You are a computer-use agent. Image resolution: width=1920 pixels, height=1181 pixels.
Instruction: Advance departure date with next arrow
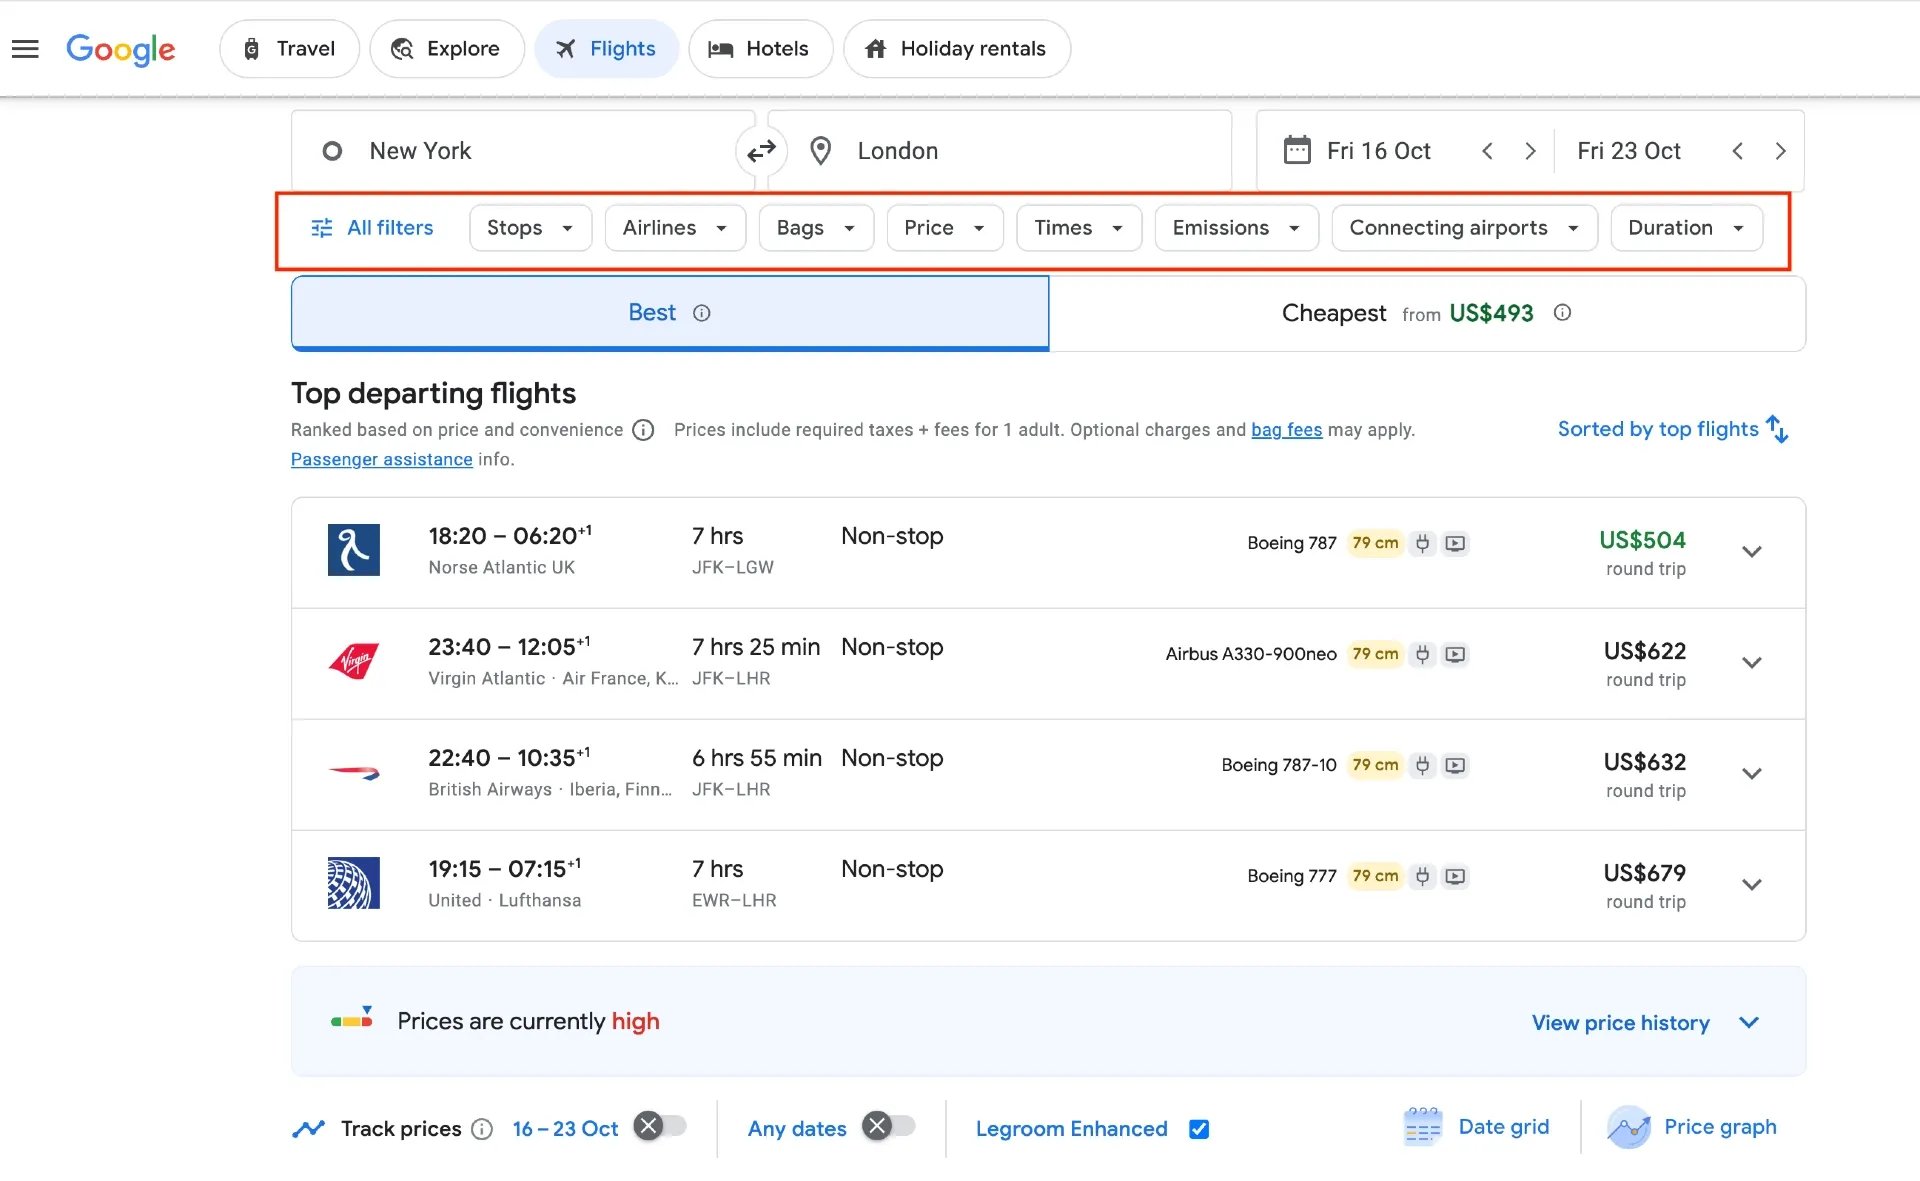point(1530,151)
